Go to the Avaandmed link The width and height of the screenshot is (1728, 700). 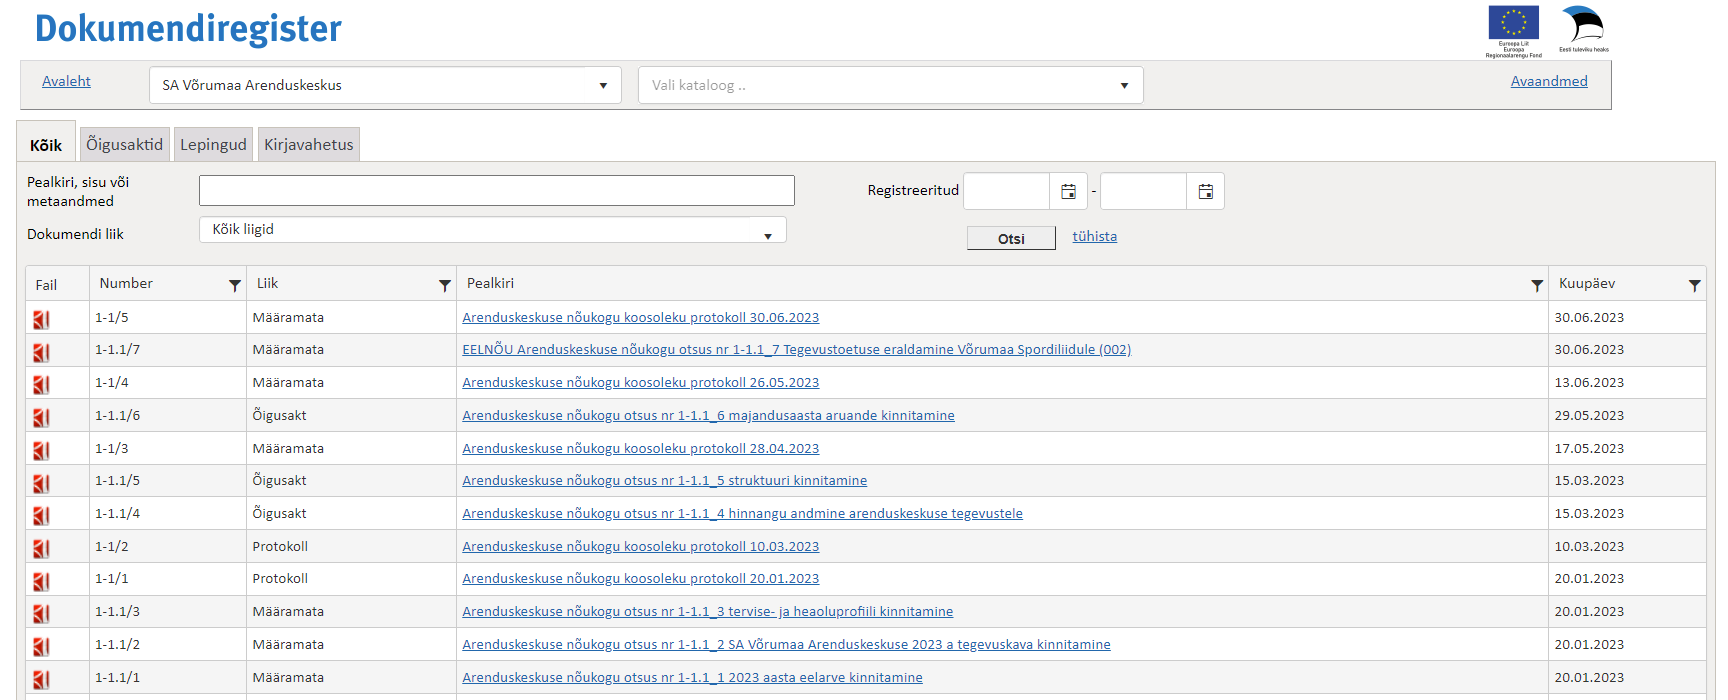point(1548,81)
